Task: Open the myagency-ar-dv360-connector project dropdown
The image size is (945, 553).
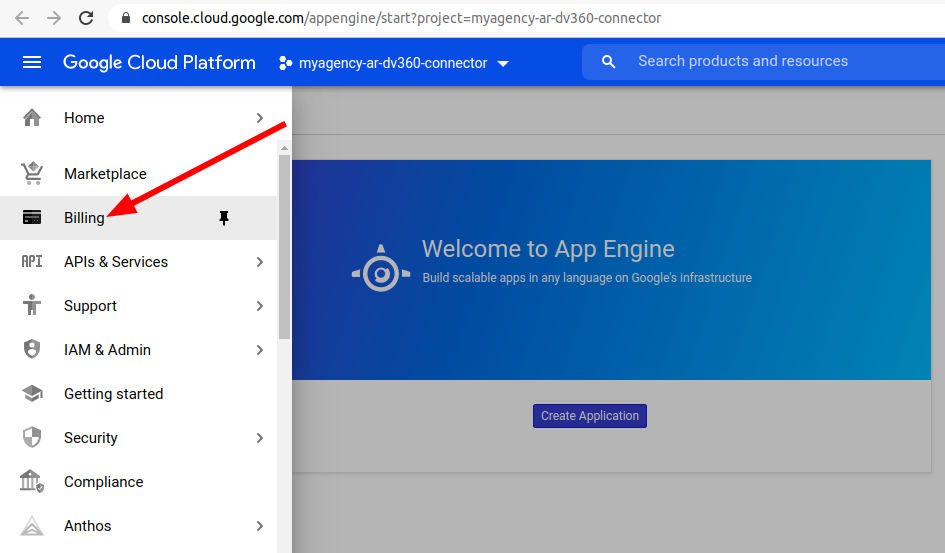Action: coord(394,63)
